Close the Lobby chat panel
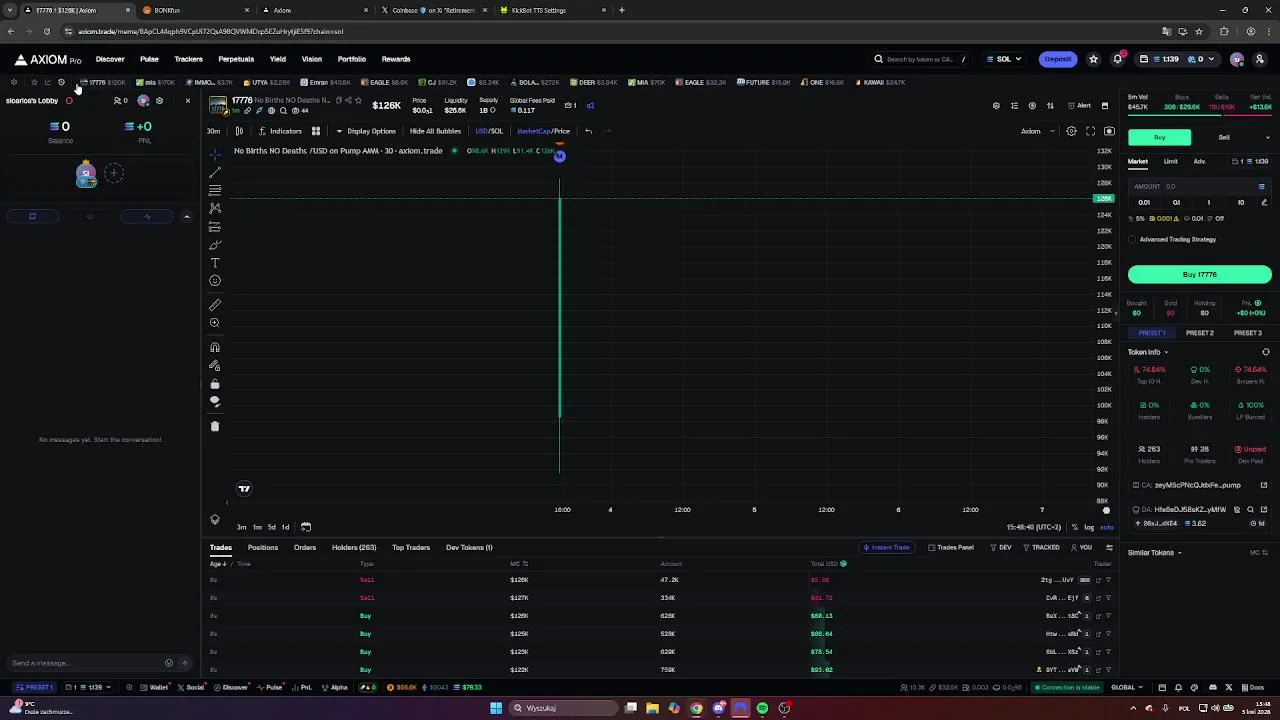The image size is (1280, 720). [x=187, y=101]
